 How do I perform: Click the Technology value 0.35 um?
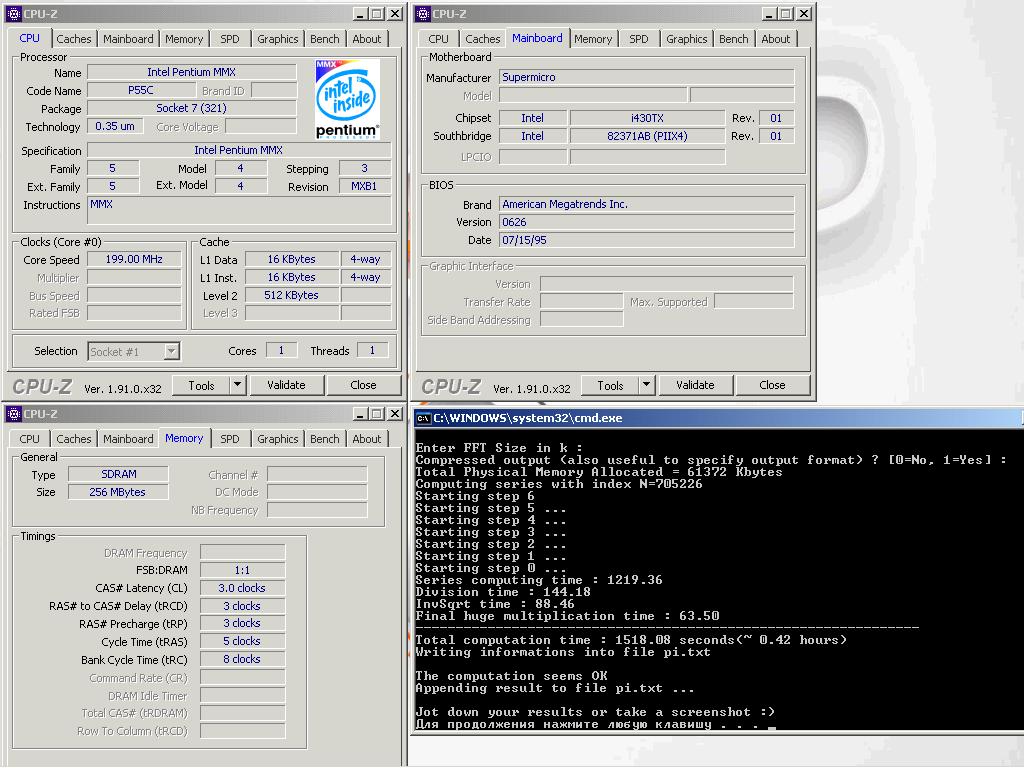pos(115,126)
